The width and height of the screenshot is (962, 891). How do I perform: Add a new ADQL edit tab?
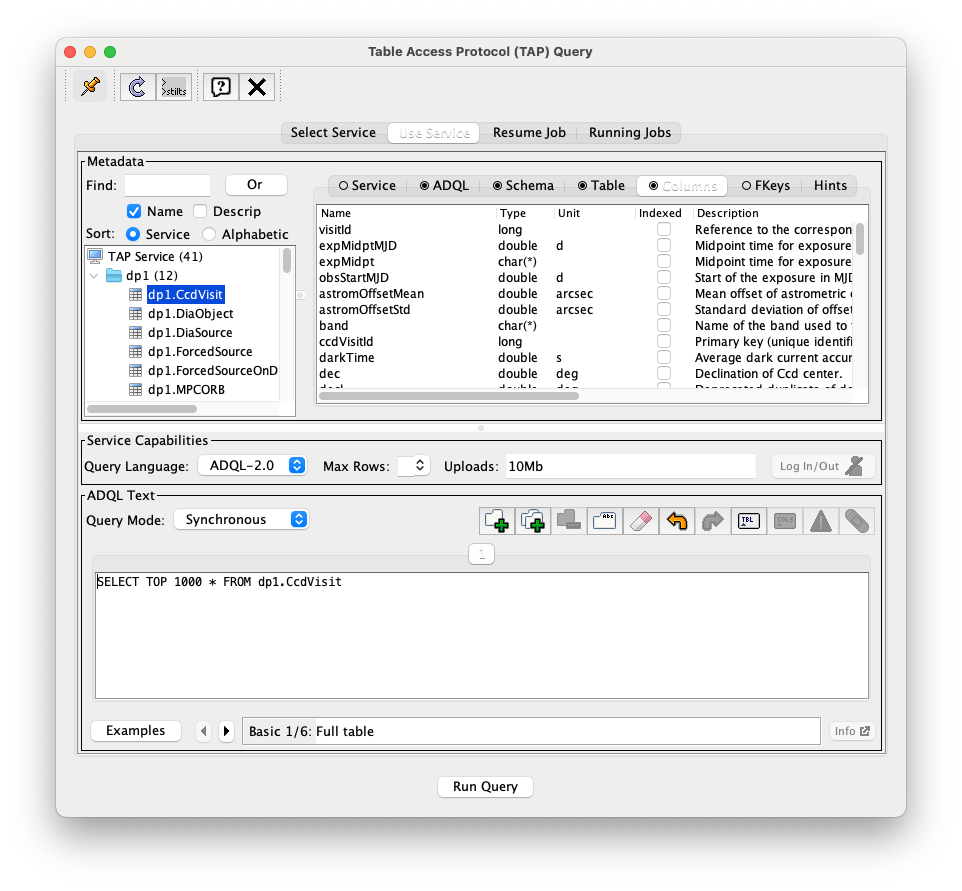[496, 520]
